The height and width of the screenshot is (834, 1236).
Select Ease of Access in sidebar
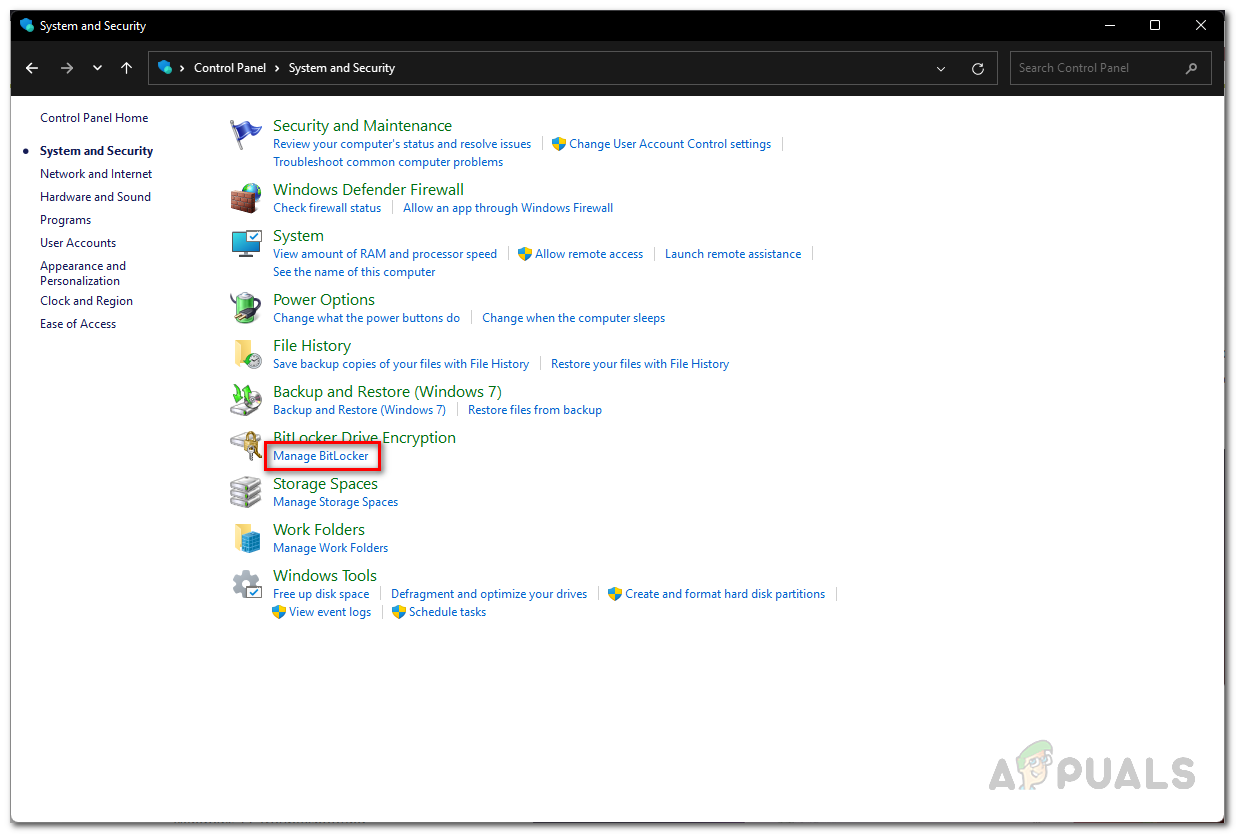(78, 324)
